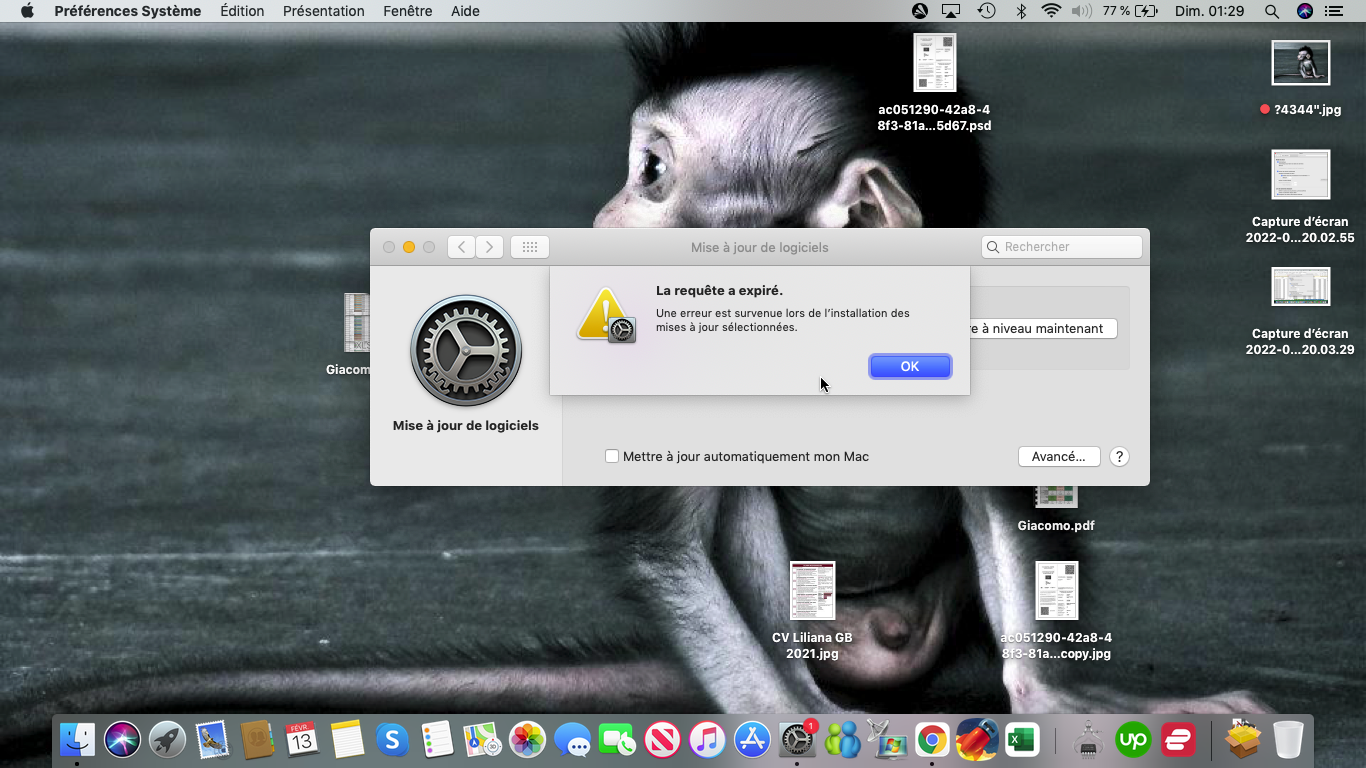
Task: Open Spotlight search magnifier icon
Action: (1271, 11)
